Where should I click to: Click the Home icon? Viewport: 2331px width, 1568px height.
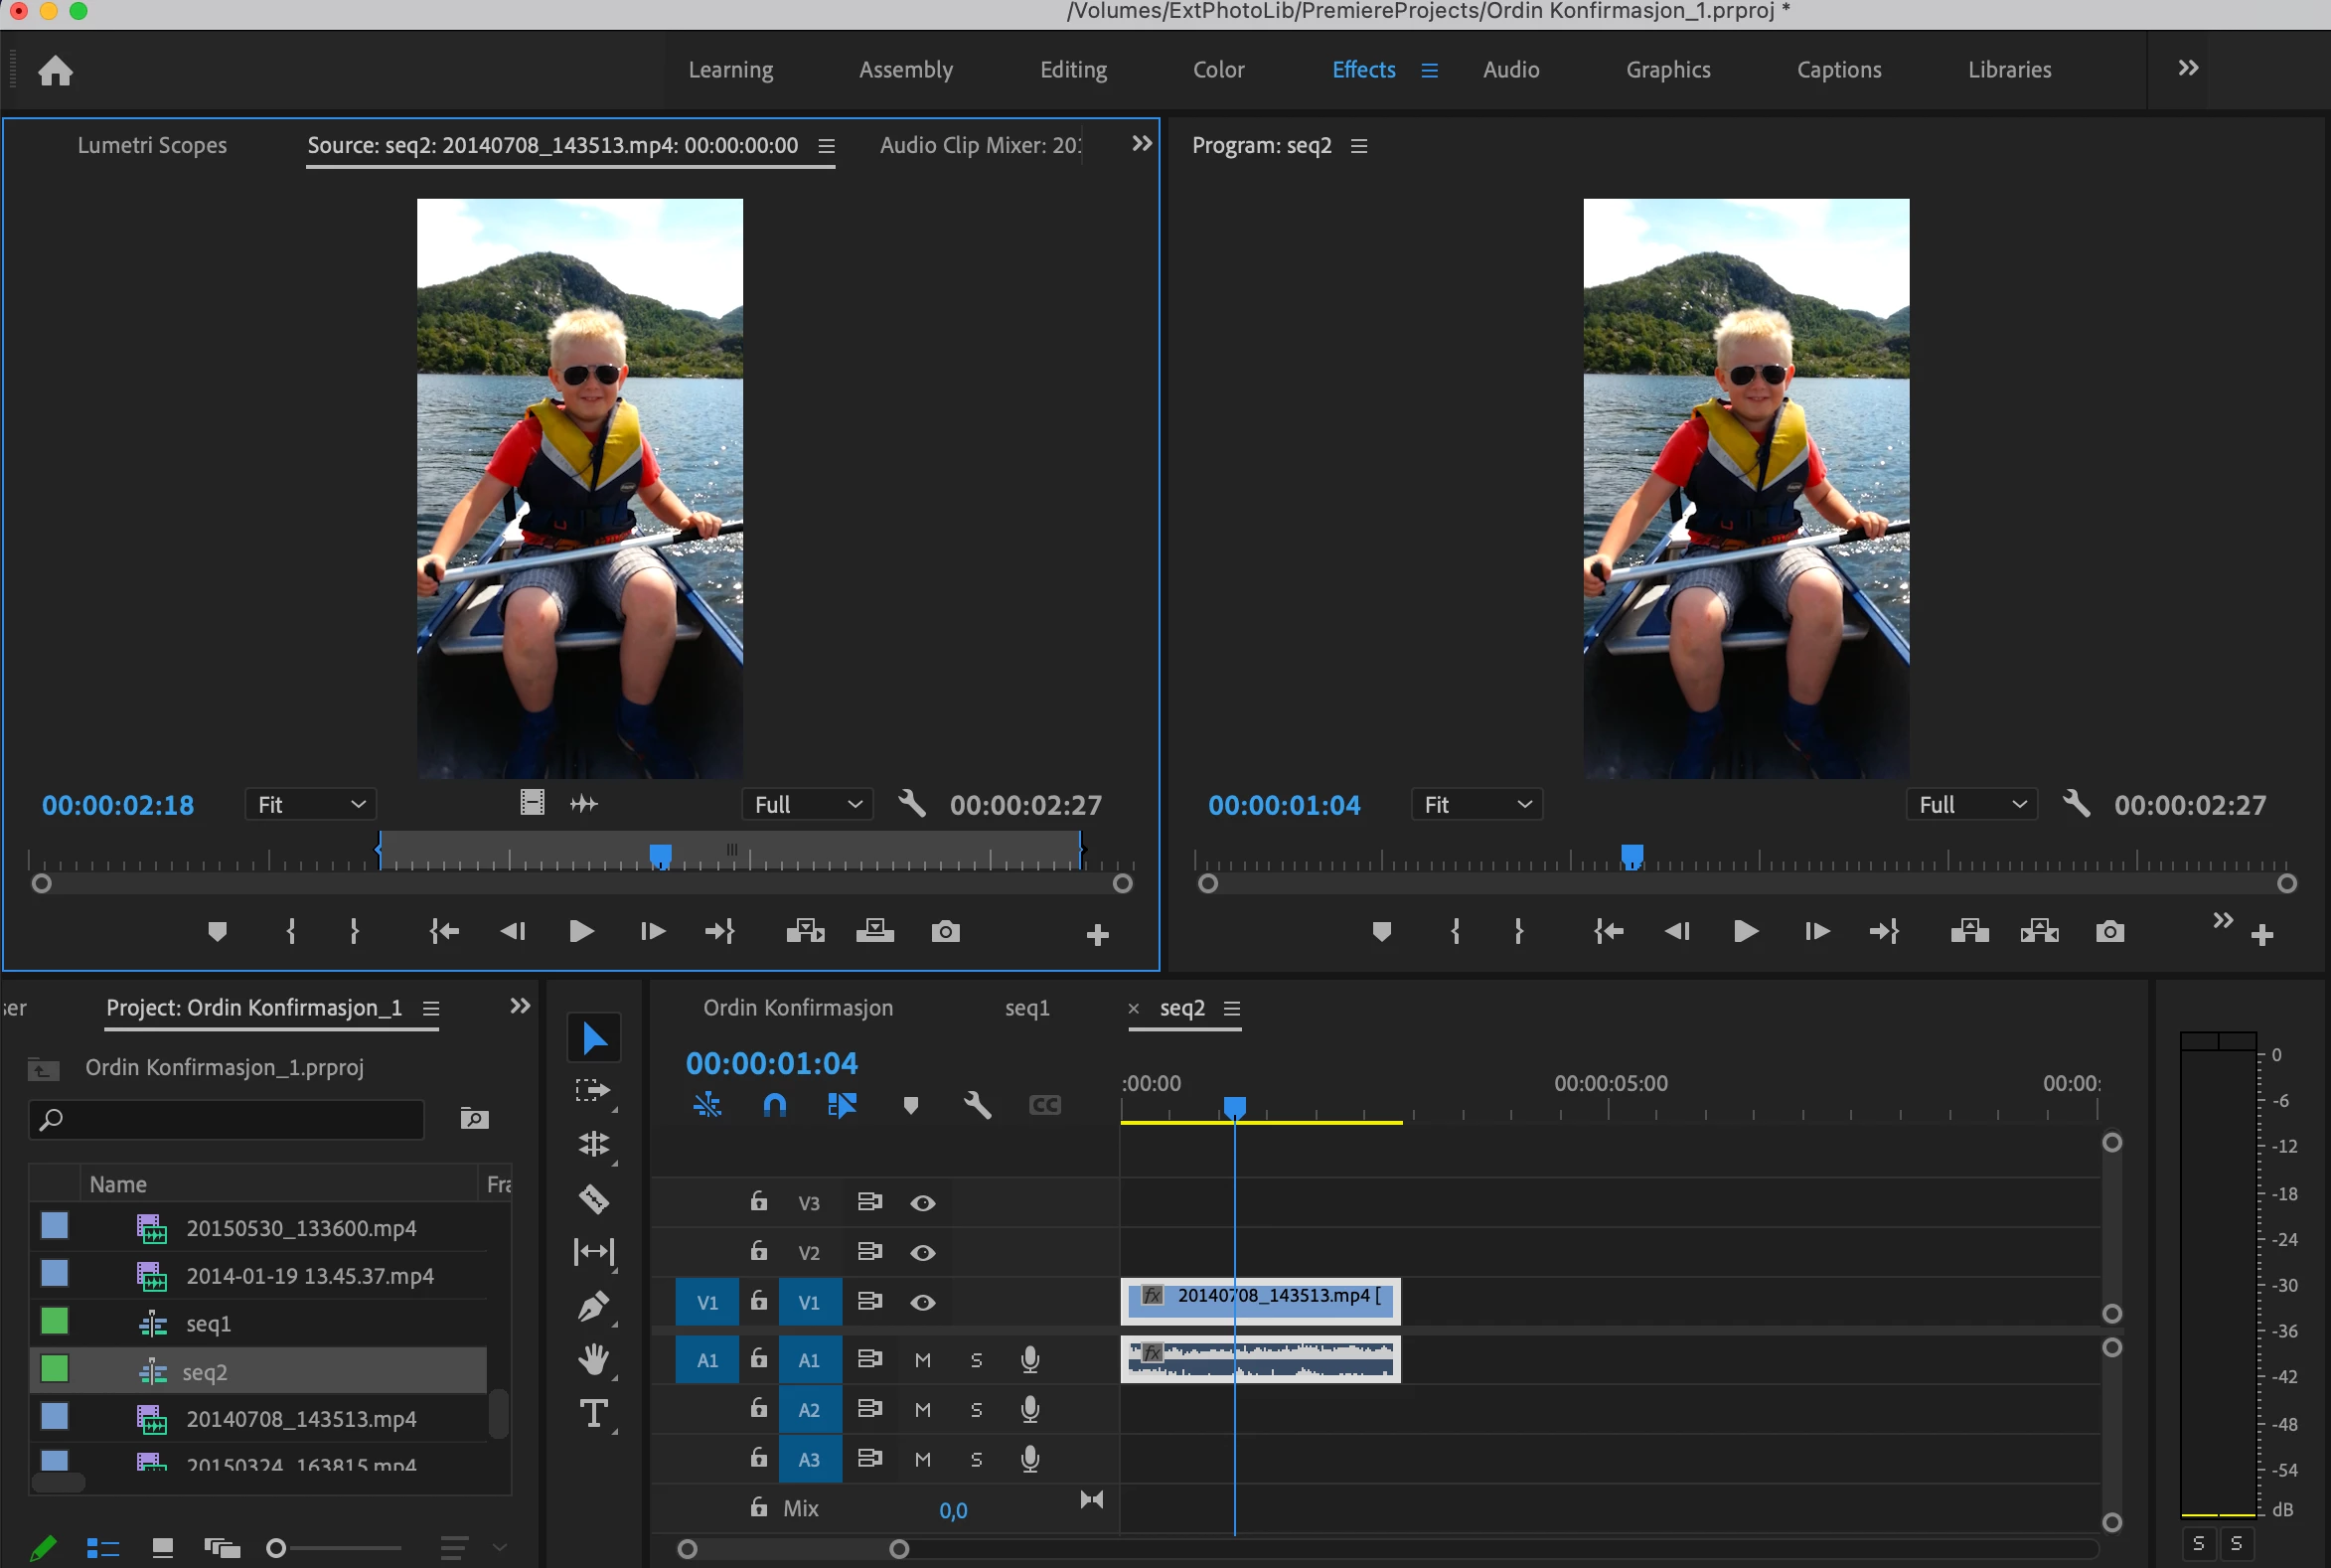(56, 71)
